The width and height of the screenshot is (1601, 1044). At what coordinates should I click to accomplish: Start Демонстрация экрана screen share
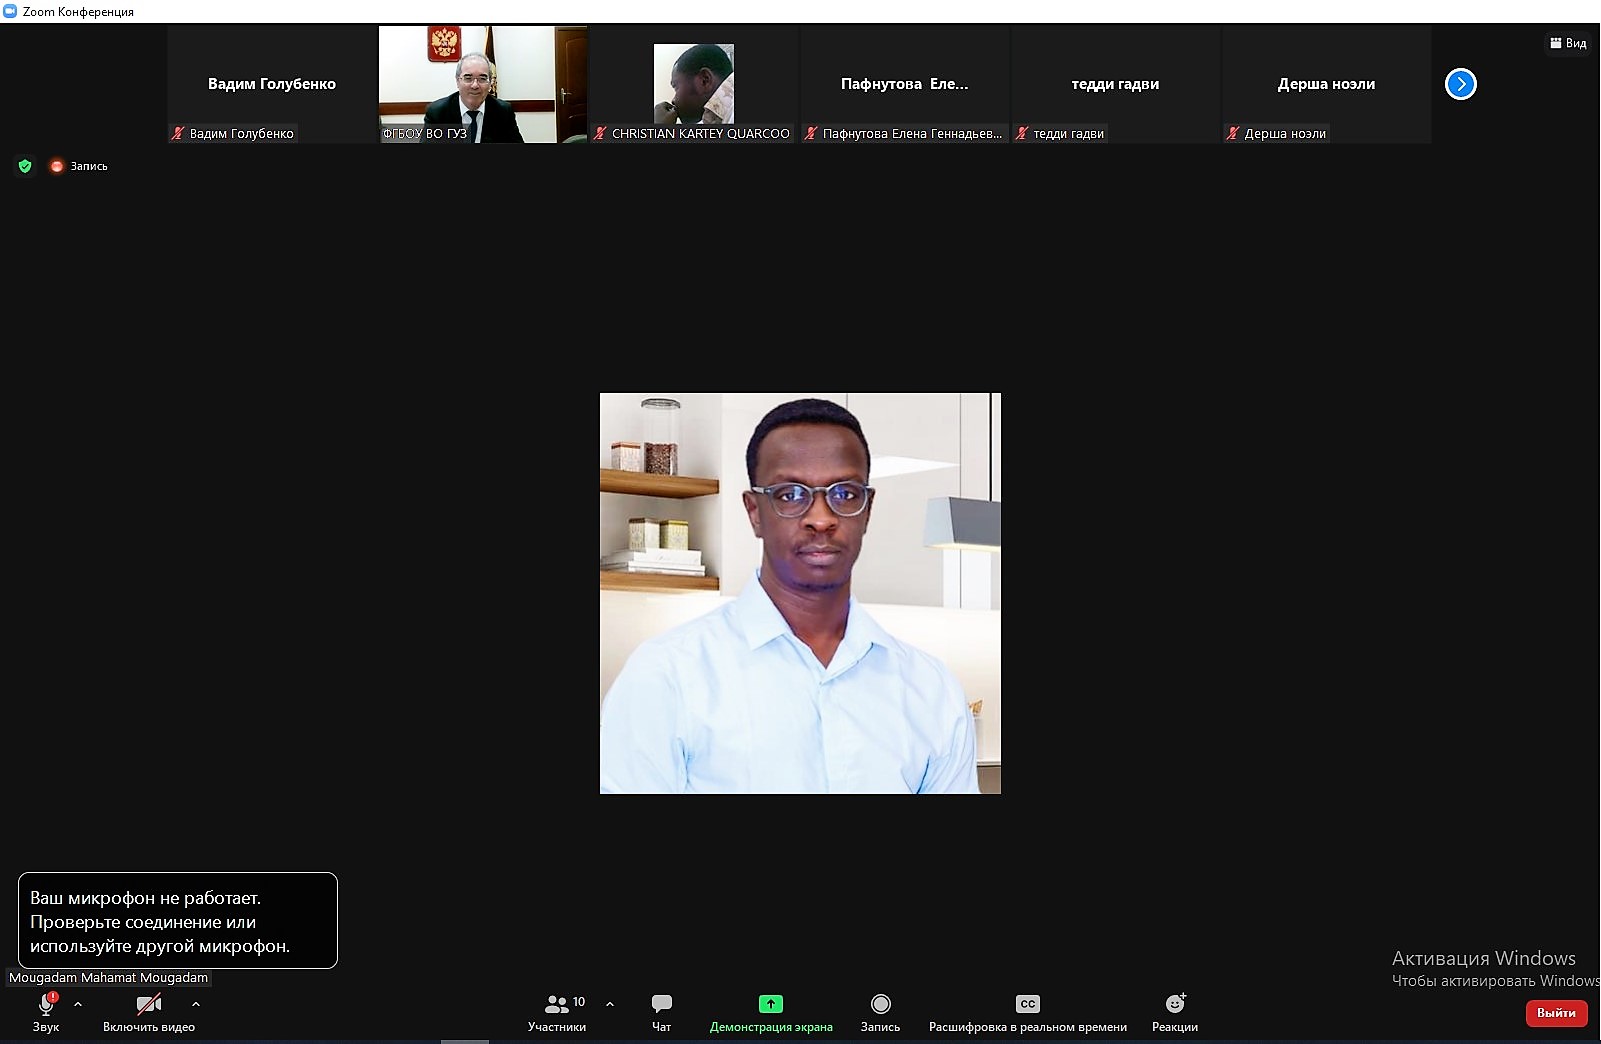click(x=771, y=1012)
